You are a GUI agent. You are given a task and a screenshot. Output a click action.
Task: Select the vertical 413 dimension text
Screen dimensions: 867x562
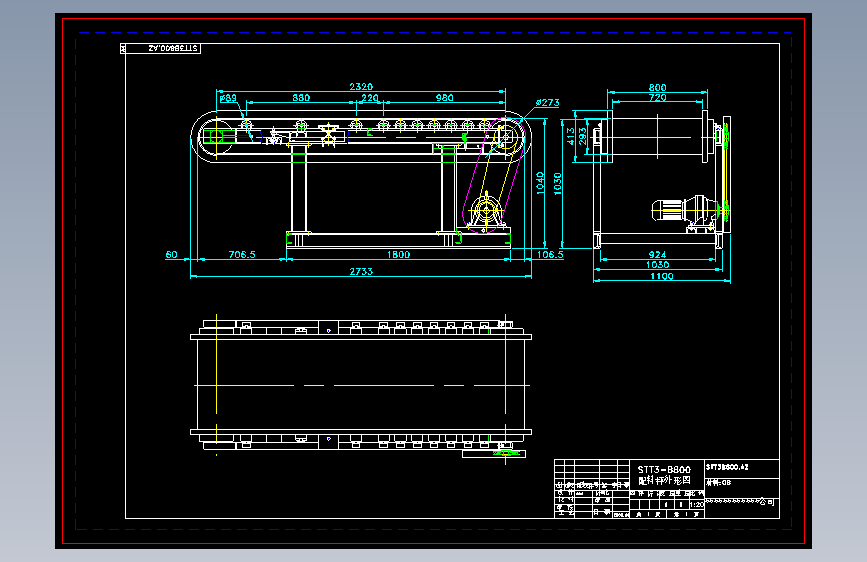pos(571,137)
